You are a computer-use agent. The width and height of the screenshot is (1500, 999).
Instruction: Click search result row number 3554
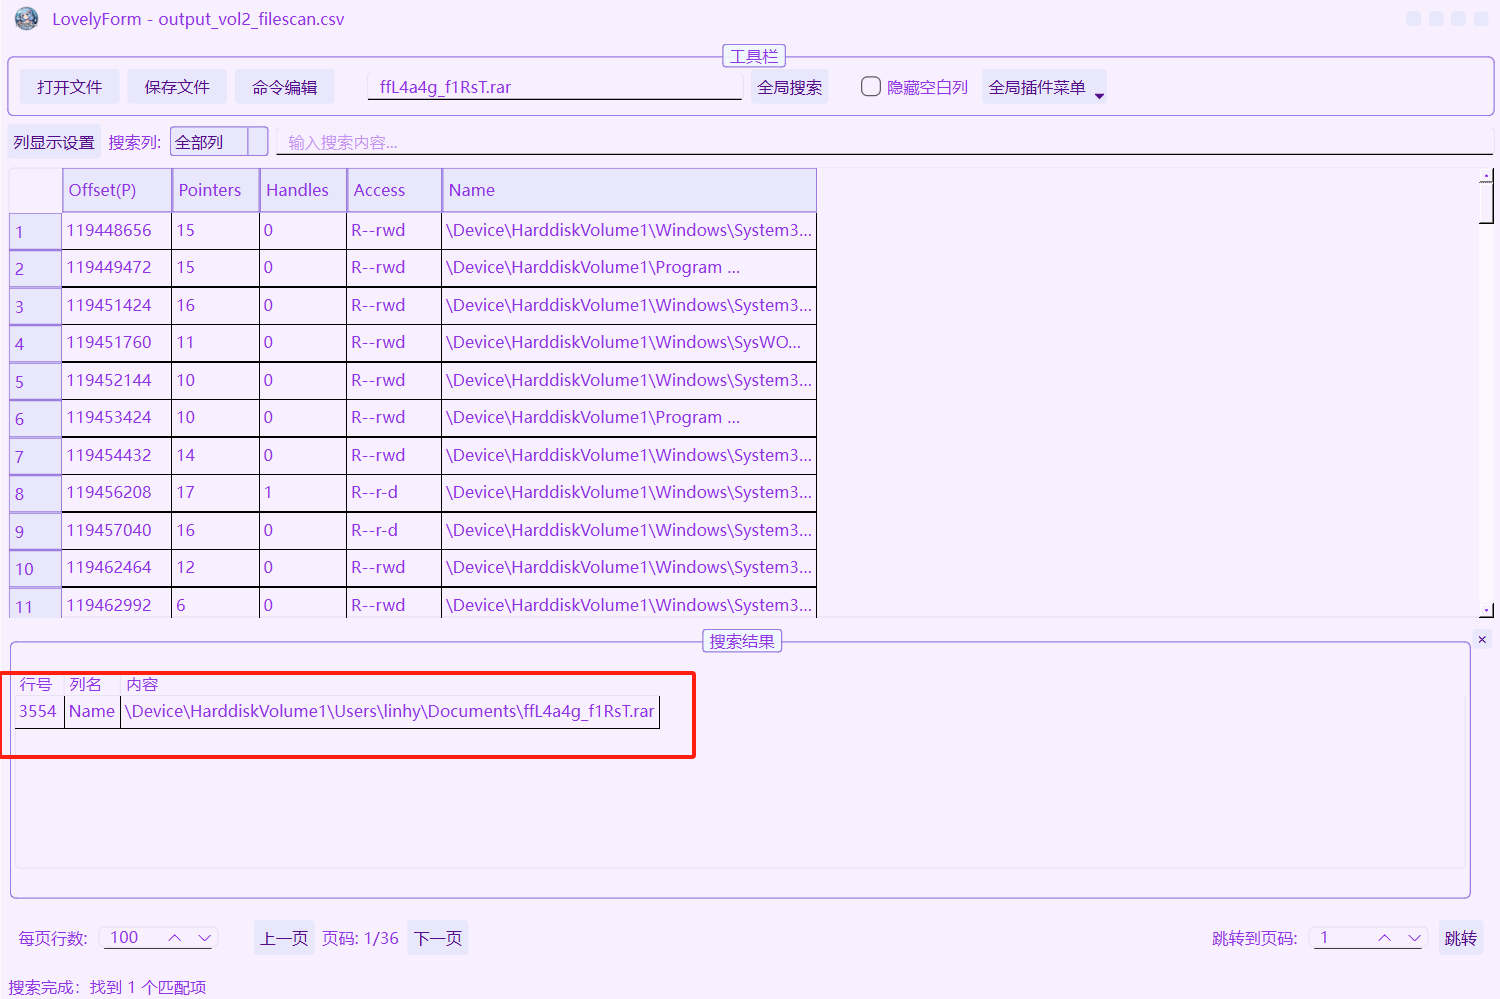coord(38,711)
